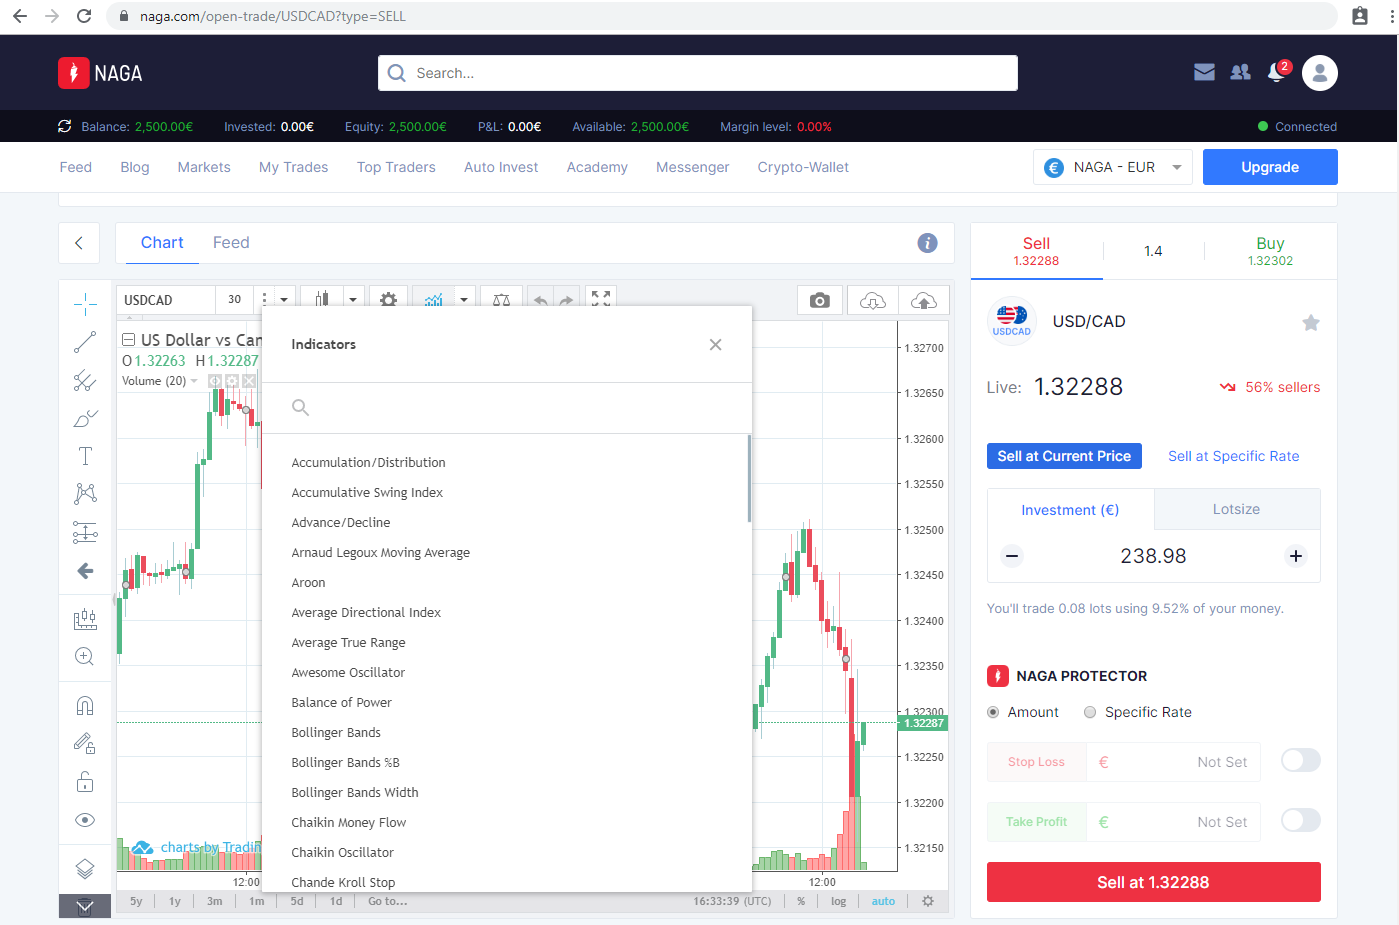Select the measure tool in sidebar
The image size is (1399, 925).
[x=85, y=619]
